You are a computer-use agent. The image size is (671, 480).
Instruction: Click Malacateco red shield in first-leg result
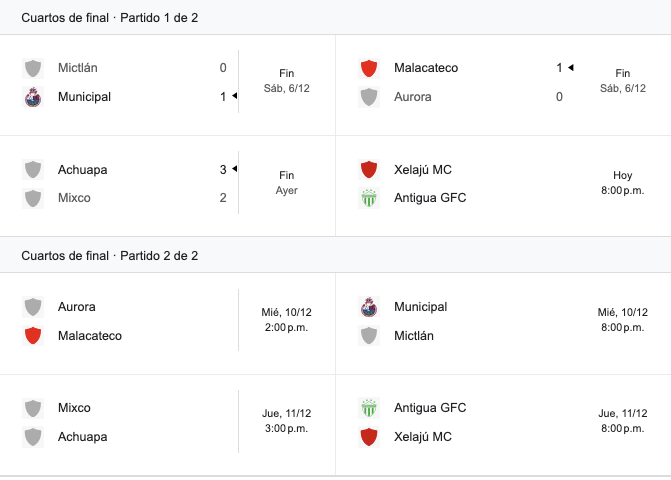click(x=369, y=68)
